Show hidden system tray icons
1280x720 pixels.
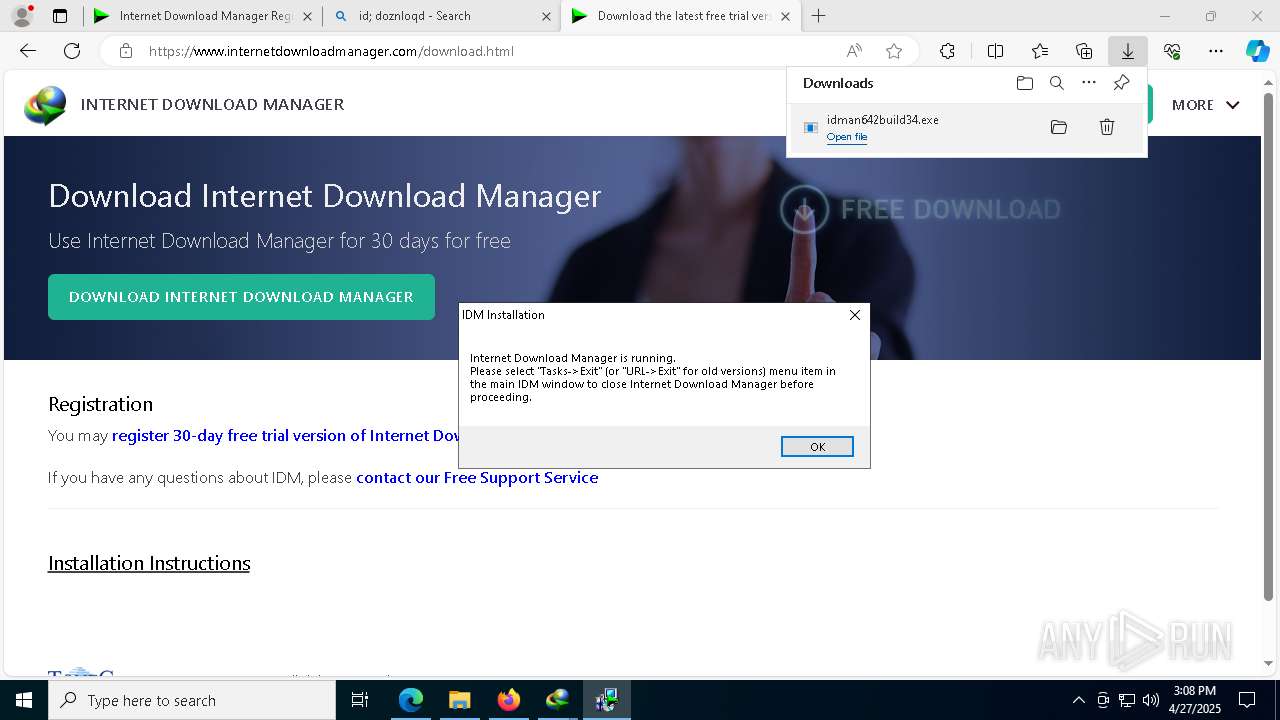[x=1078, y=700]
